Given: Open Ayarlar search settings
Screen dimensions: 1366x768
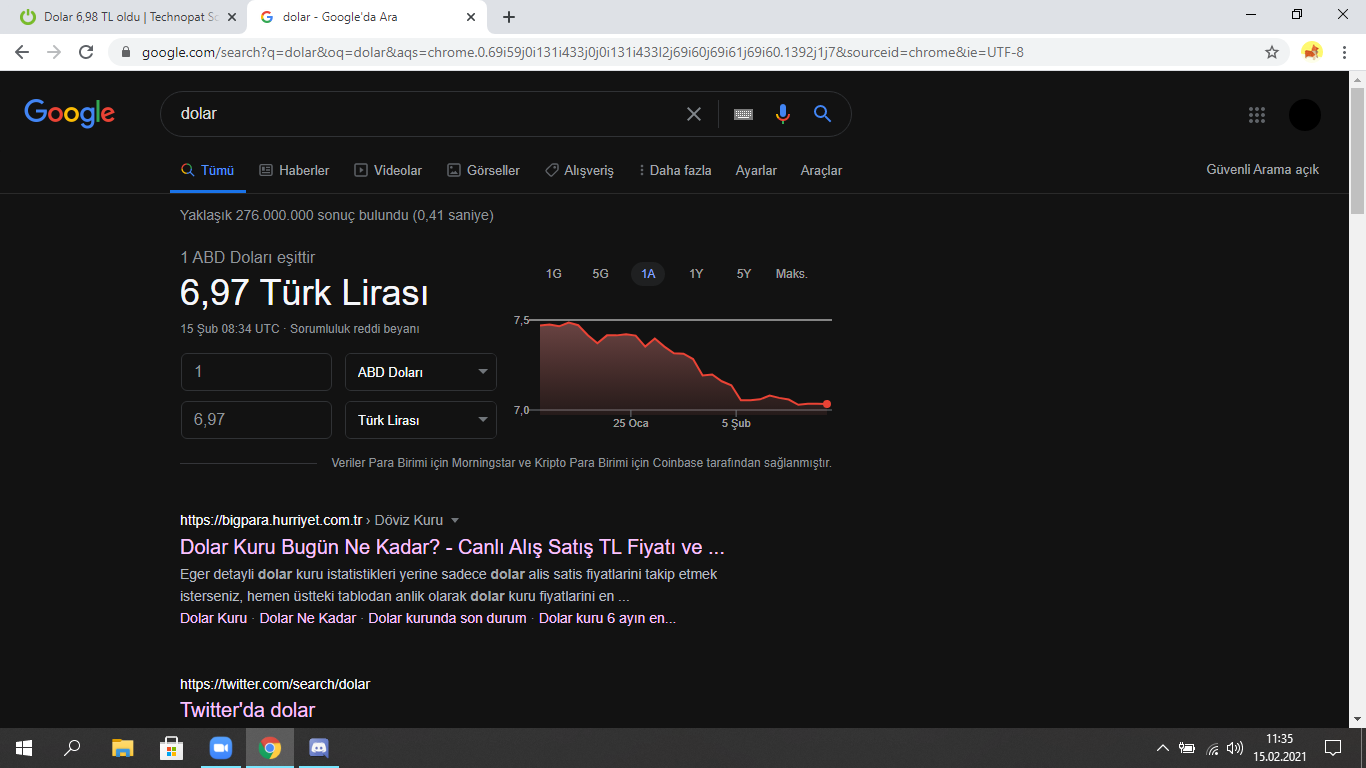Looking at the screenshot, I should [x=756, y=171].
